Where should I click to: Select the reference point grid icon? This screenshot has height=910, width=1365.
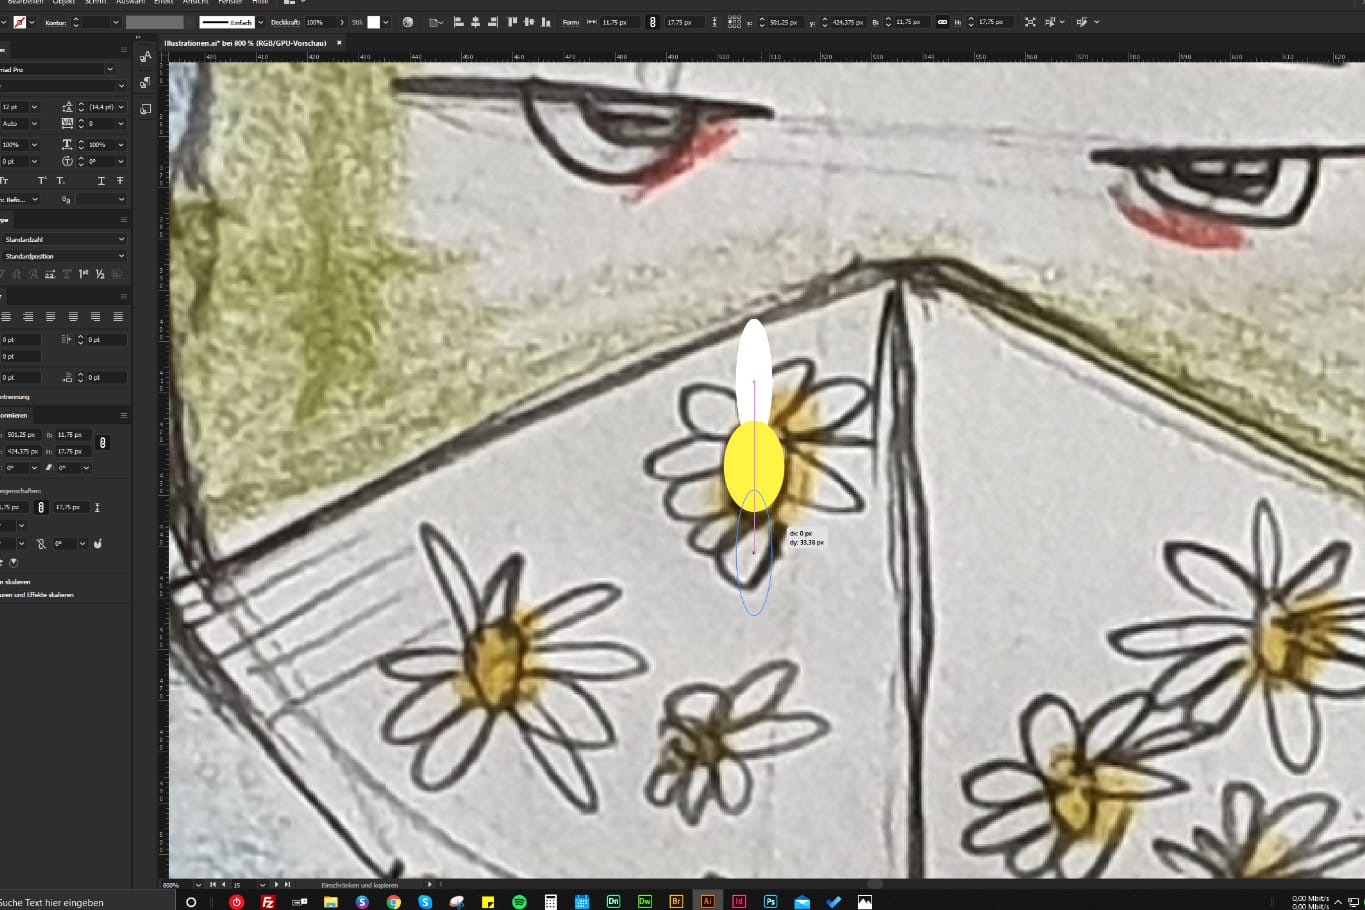tap(735, 22)
